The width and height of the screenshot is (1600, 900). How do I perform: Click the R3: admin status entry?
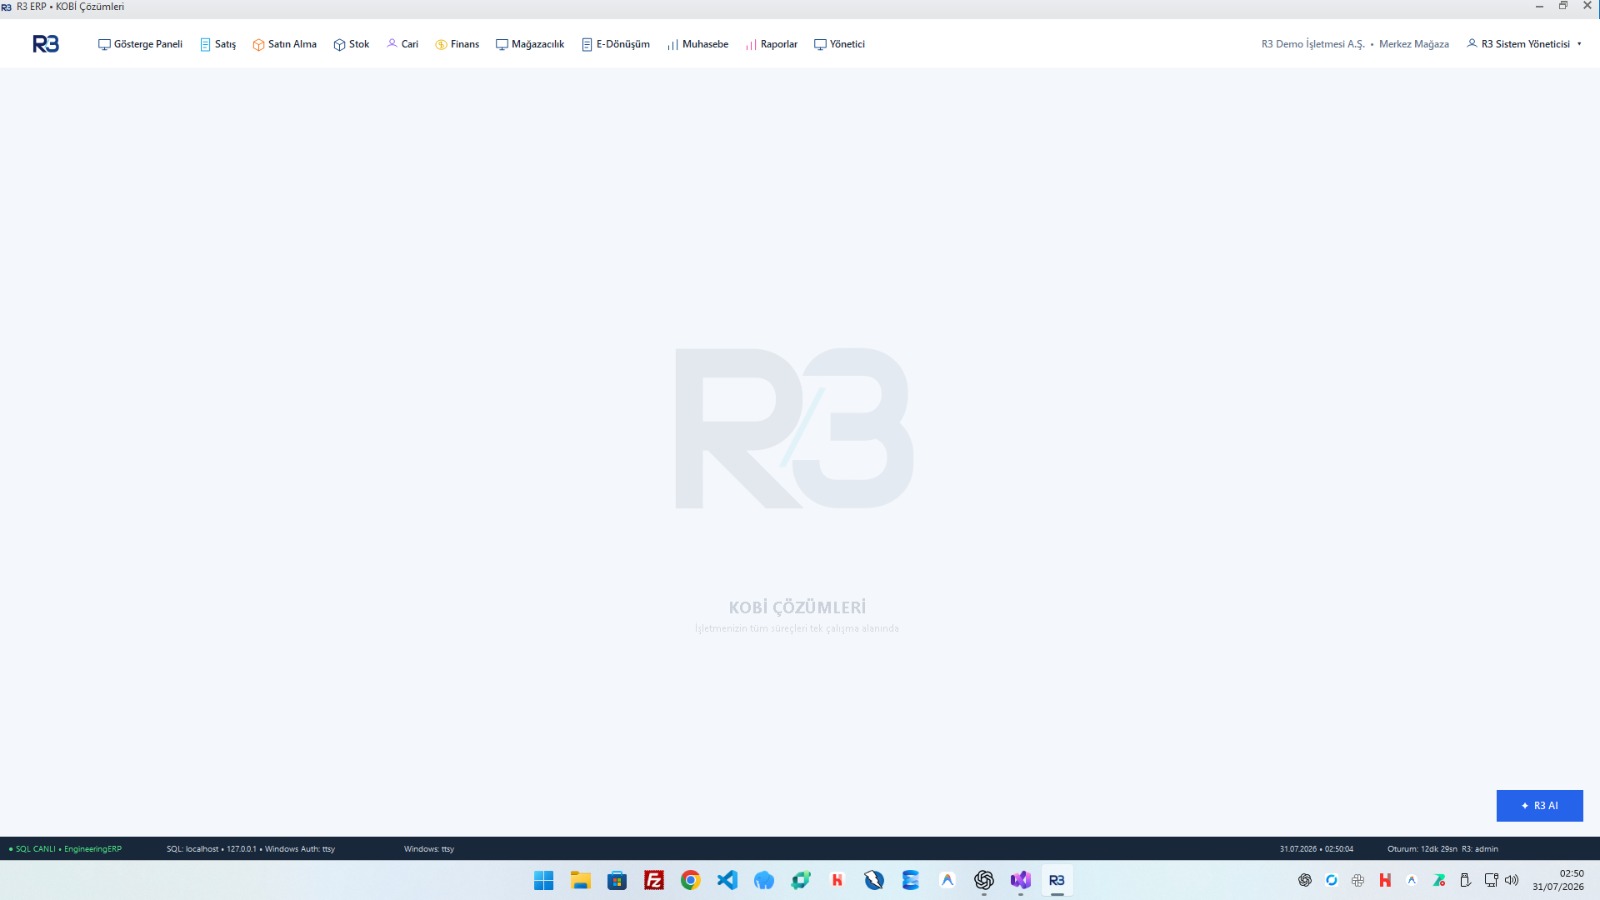point(1480,849)
